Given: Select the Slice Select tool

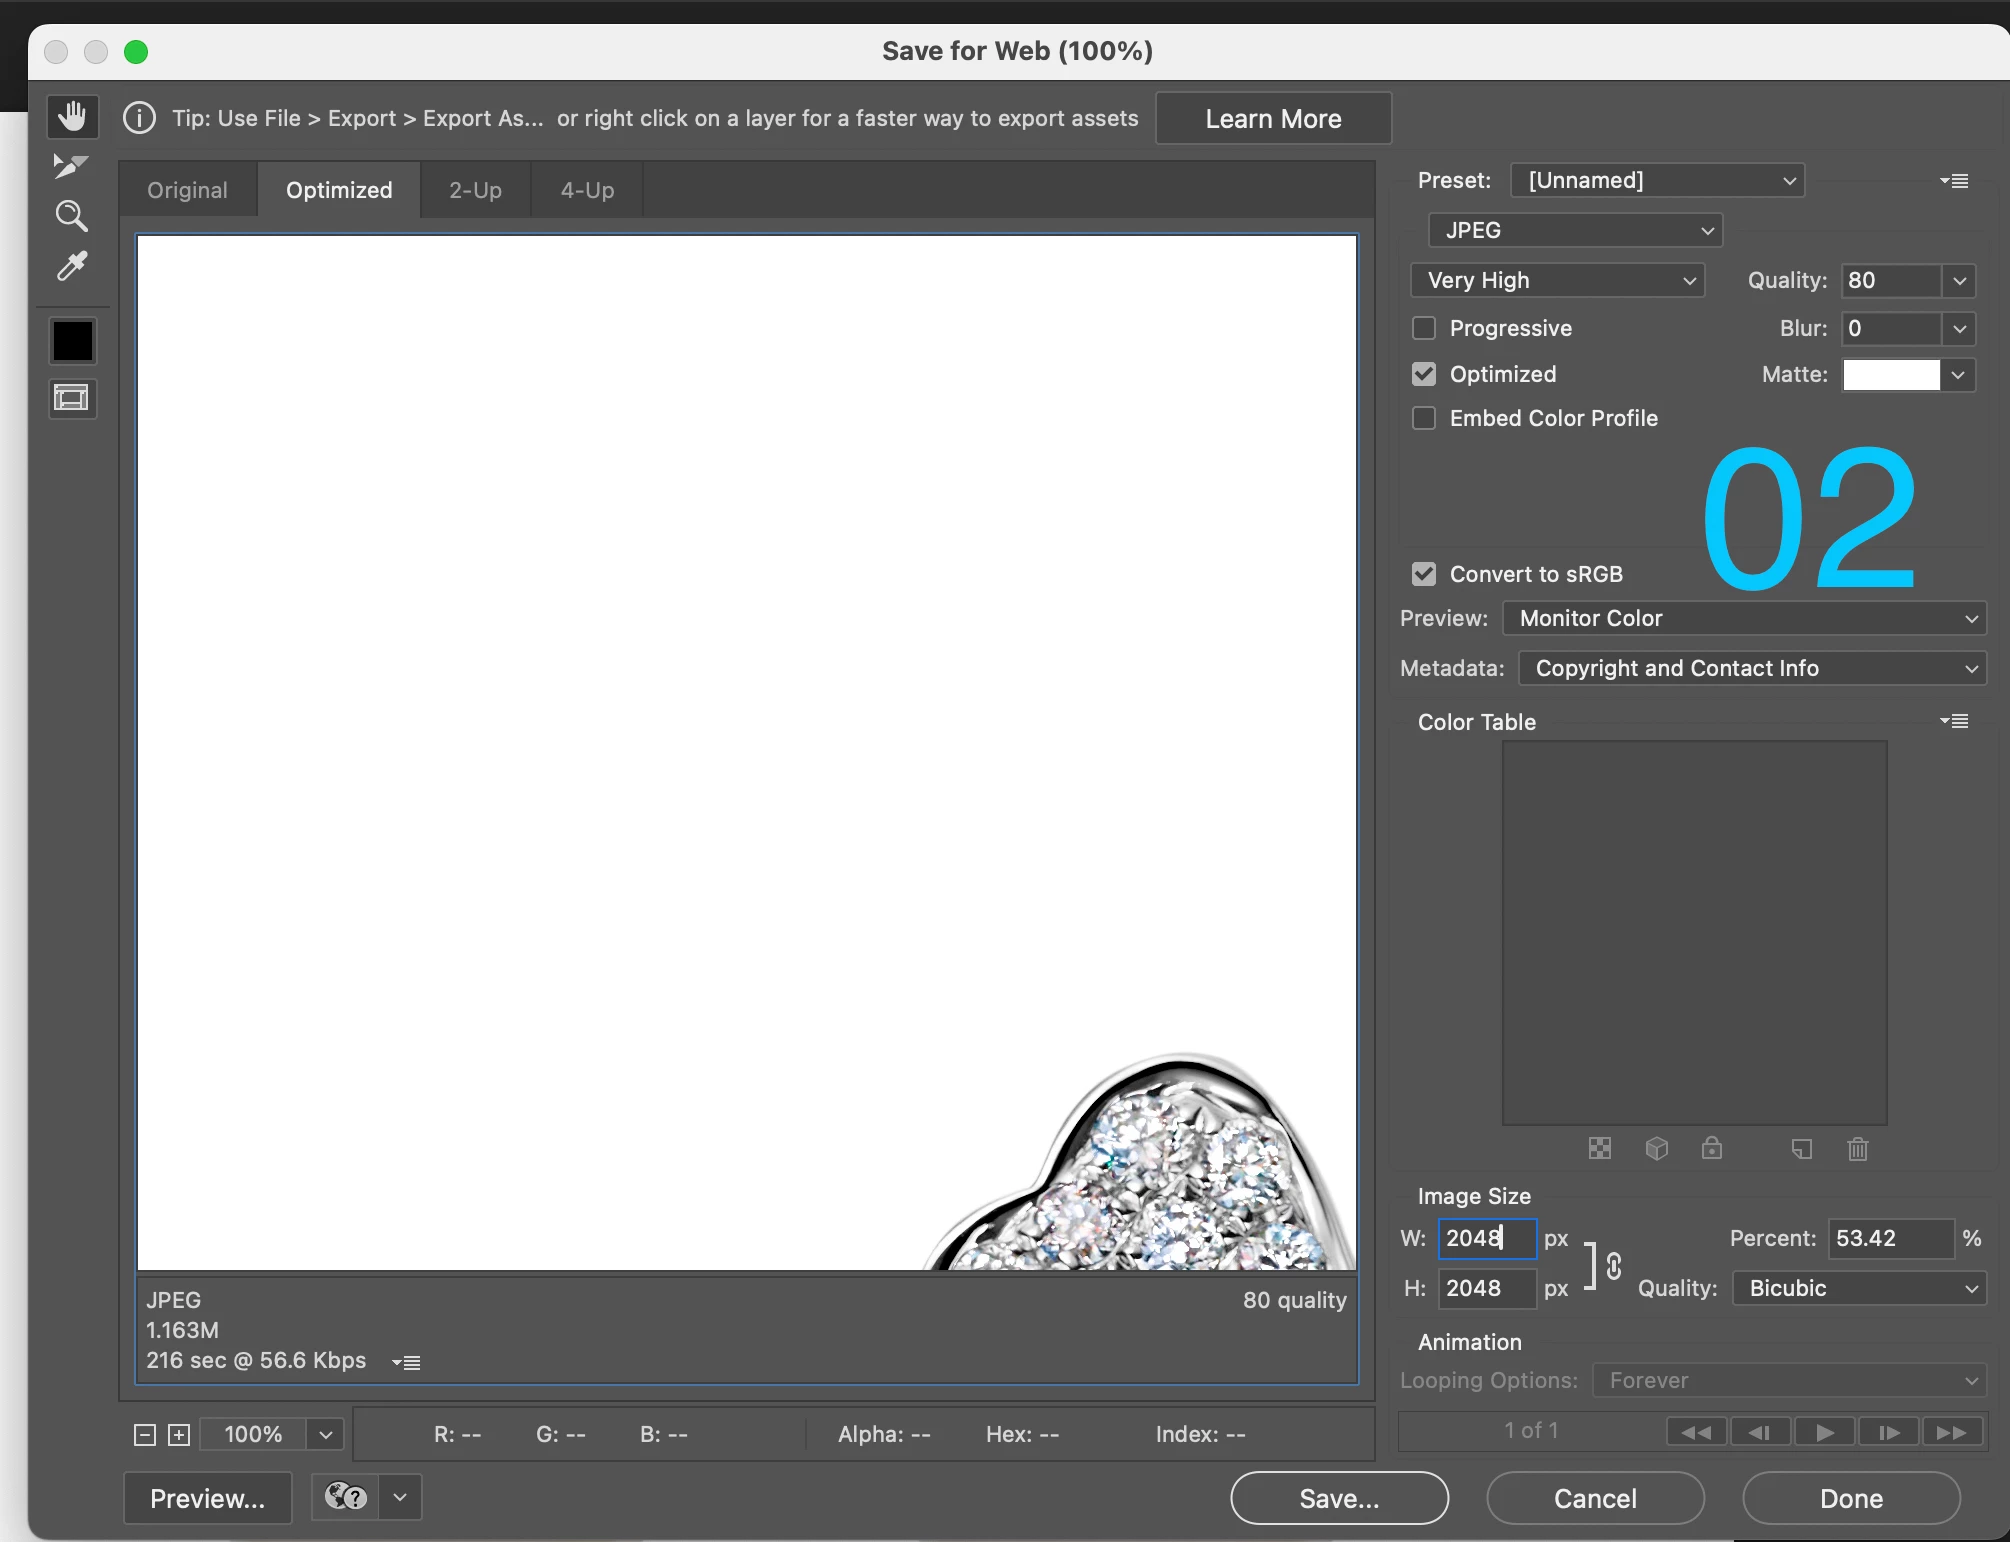Looking at the screenshot, I should tap(71, 166).
